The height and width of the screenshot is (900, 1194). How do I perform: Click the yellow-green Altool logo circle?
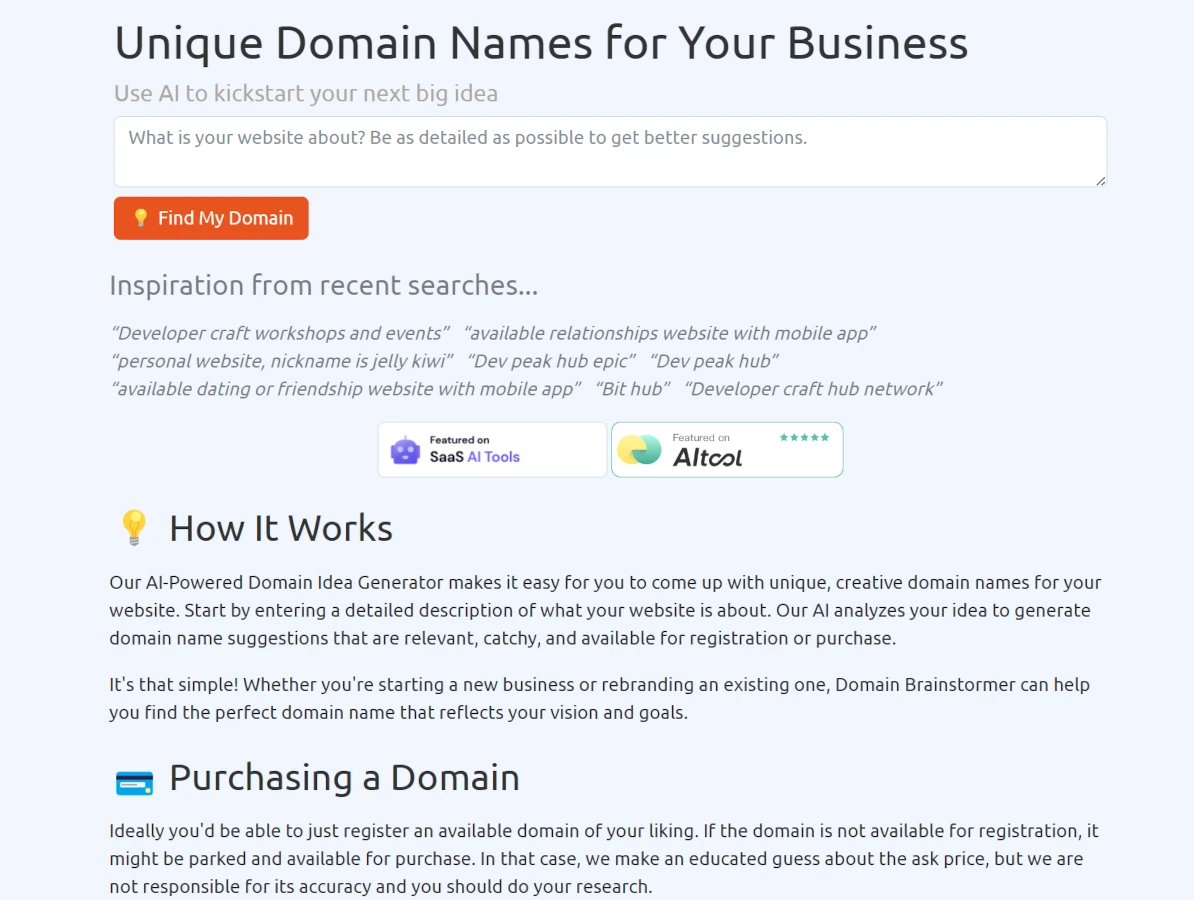(x=640, y=449)
